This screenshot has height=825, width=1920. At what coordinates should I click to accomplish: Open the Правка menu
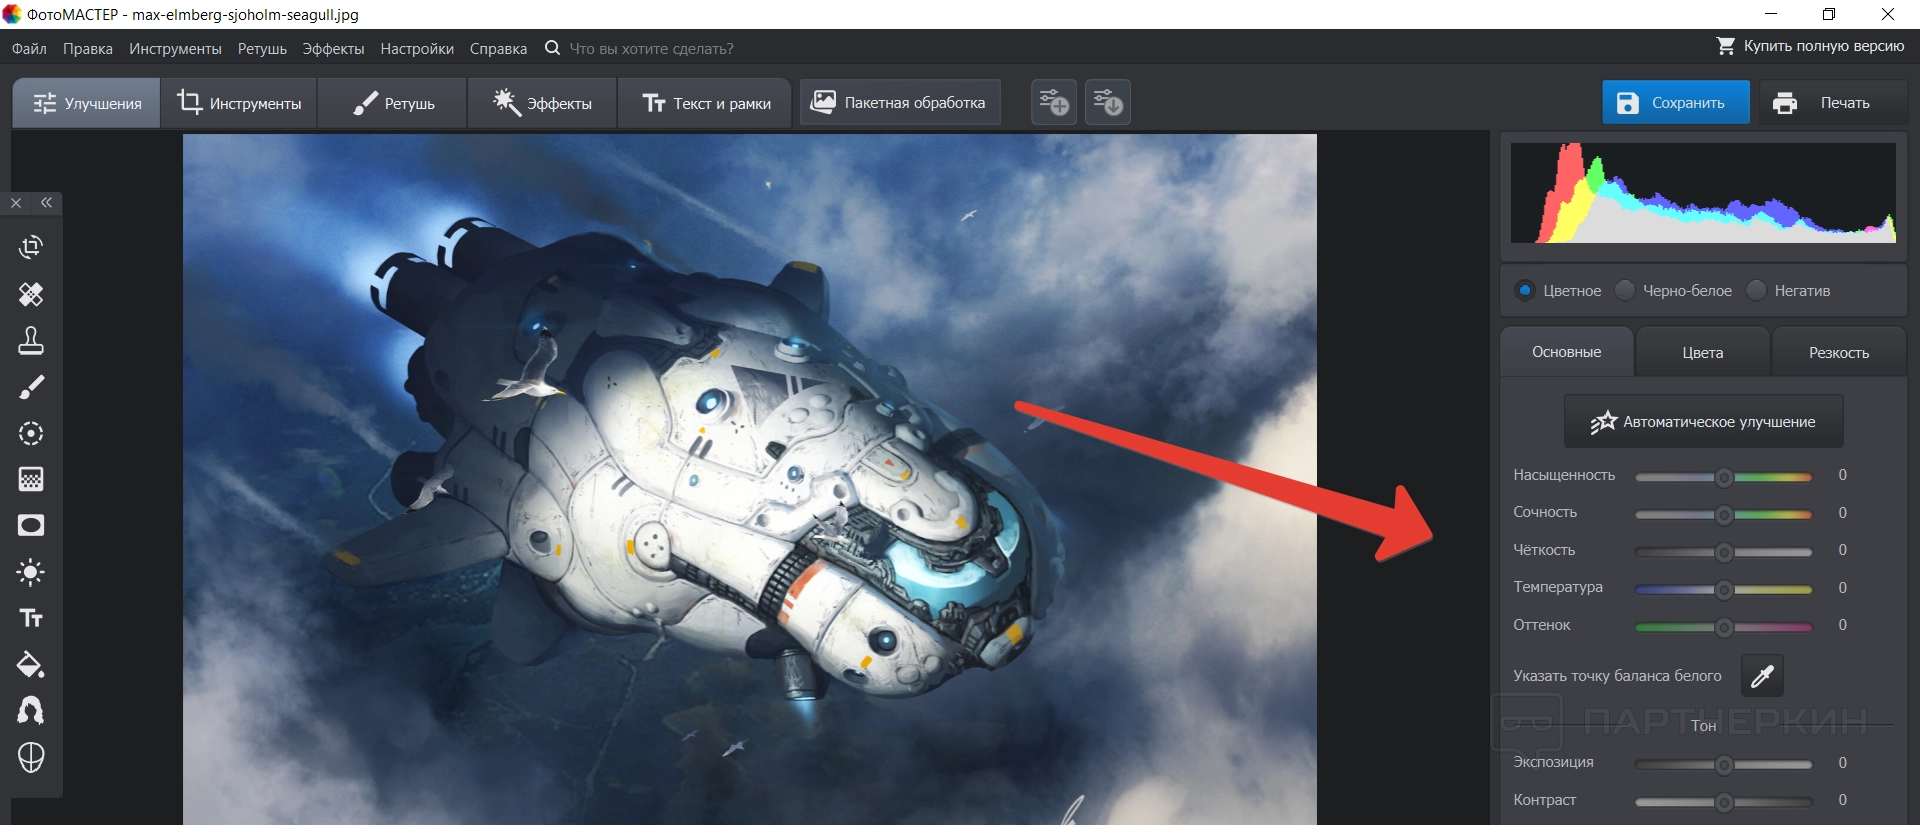pyautogui.click(x=88, y=49)
